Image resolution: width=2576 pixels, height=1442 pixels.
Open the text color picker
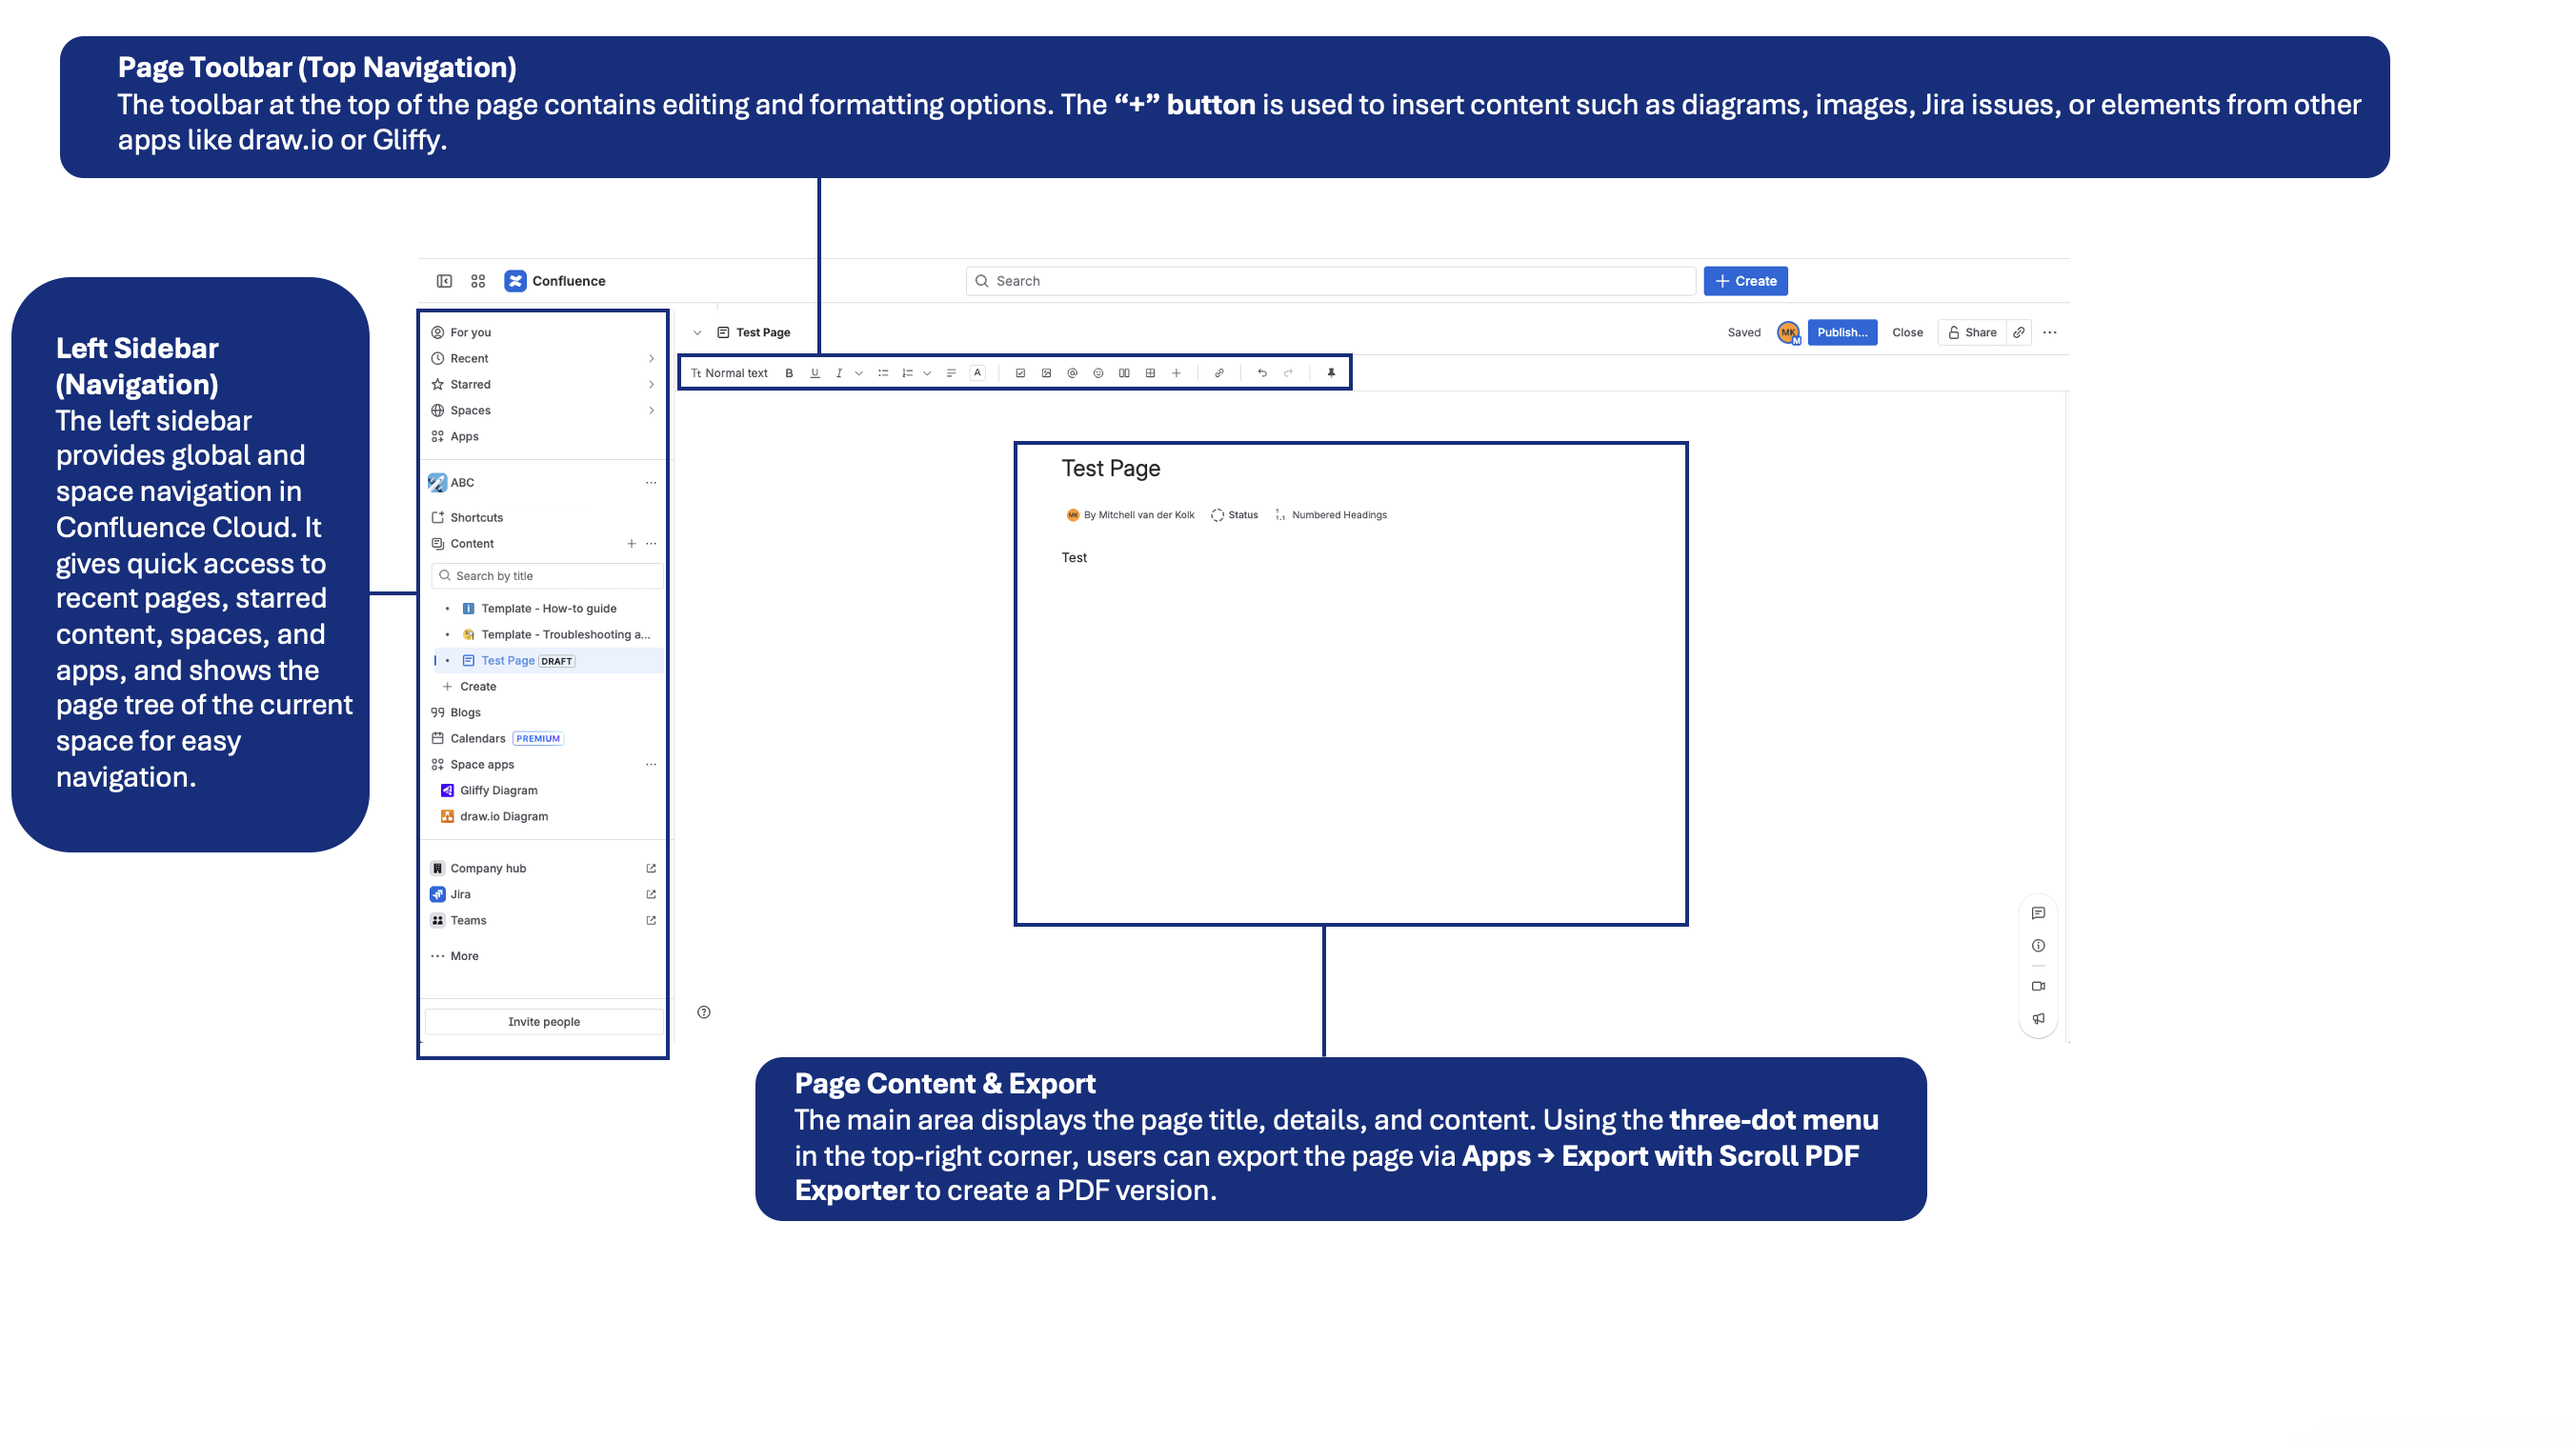click(x=977, y=373)
